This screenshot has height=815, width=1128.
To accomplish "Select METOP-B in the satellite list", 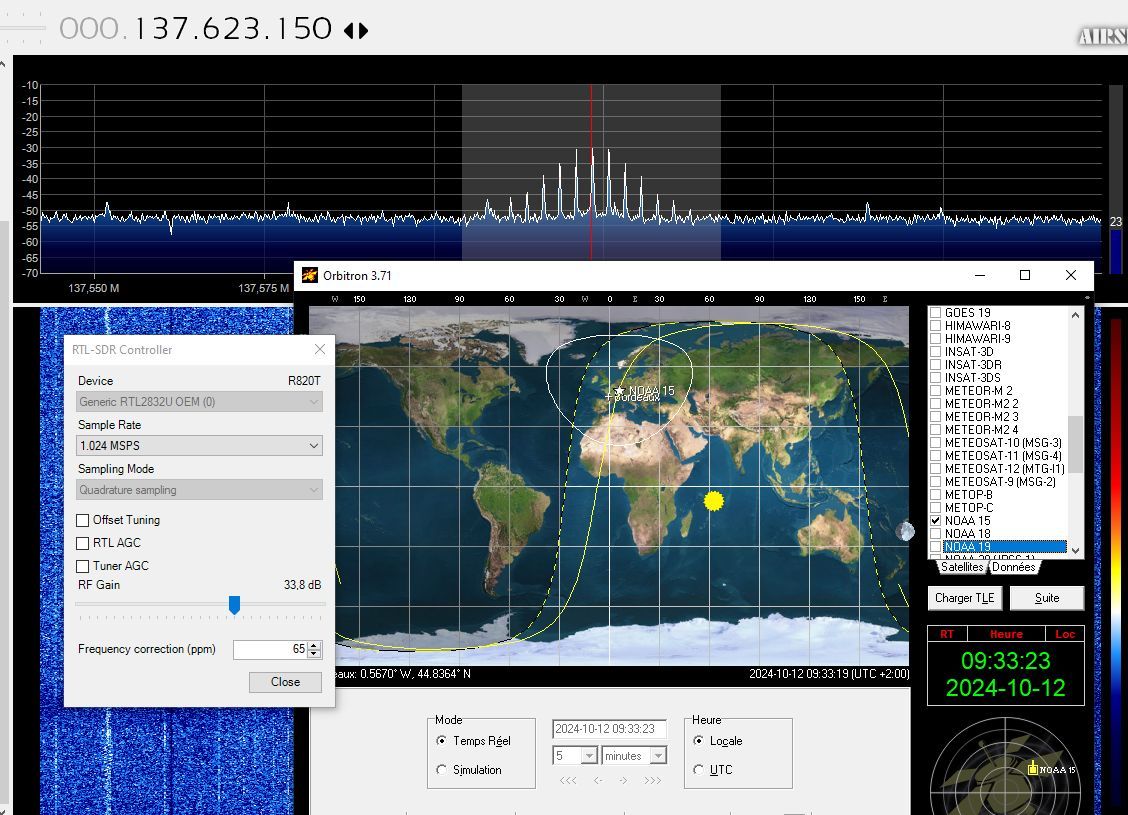I will click(x=969, y=494).
